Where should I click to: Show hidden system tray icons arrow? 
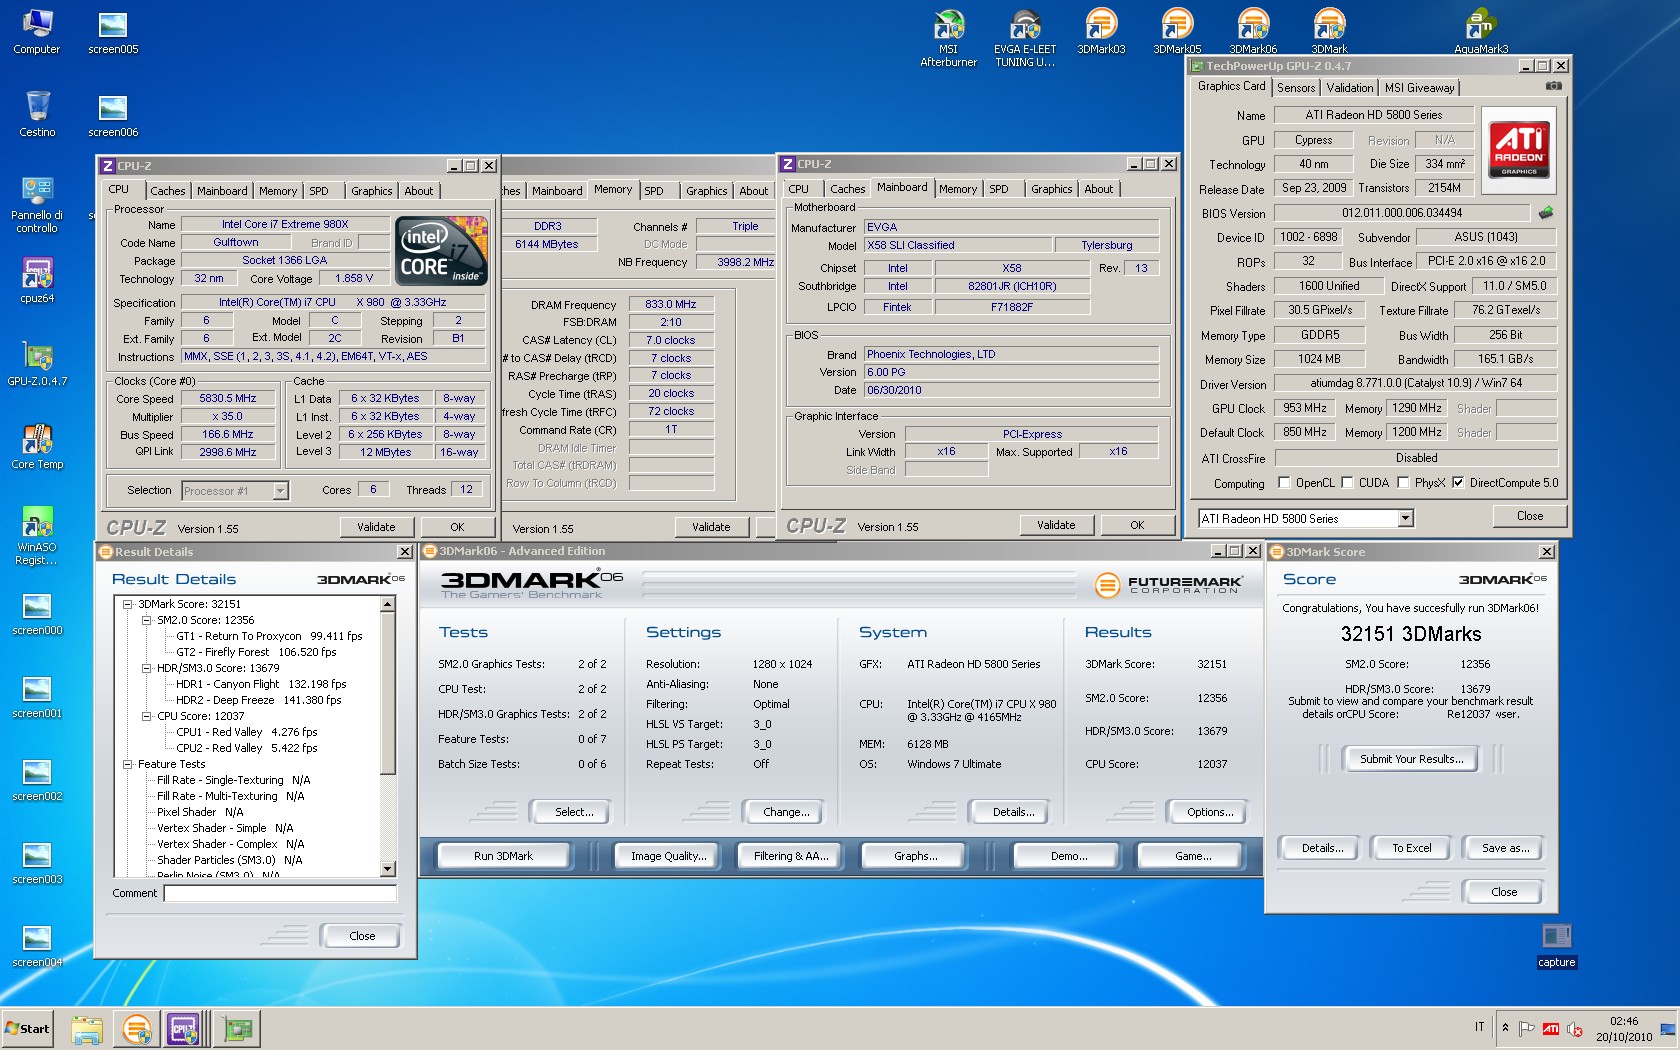click(x=1505, y=1028)
